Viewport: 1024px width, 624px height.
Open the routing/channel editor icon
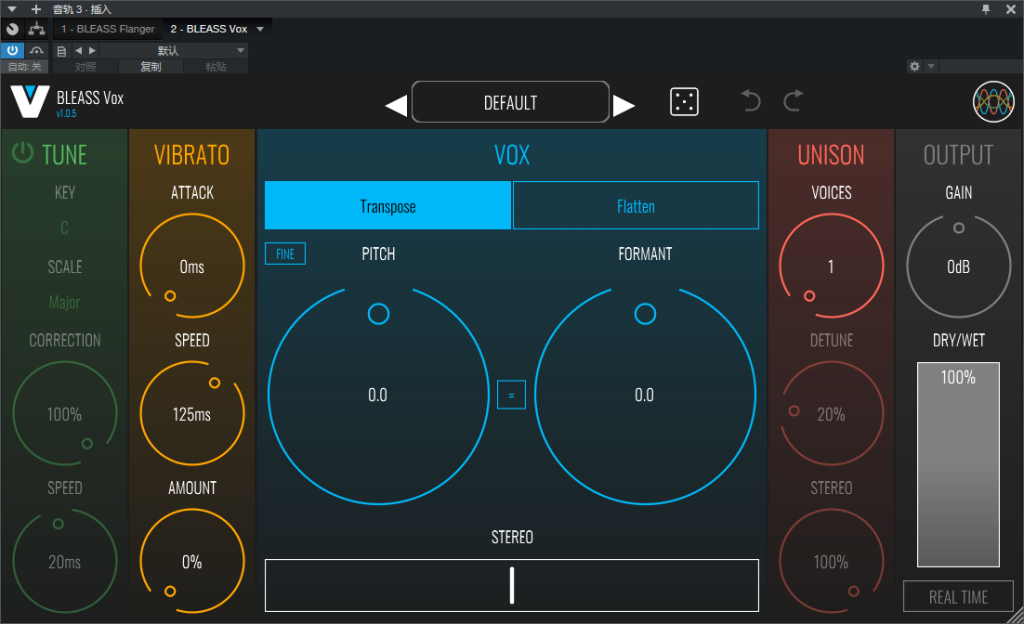point(37,29)
